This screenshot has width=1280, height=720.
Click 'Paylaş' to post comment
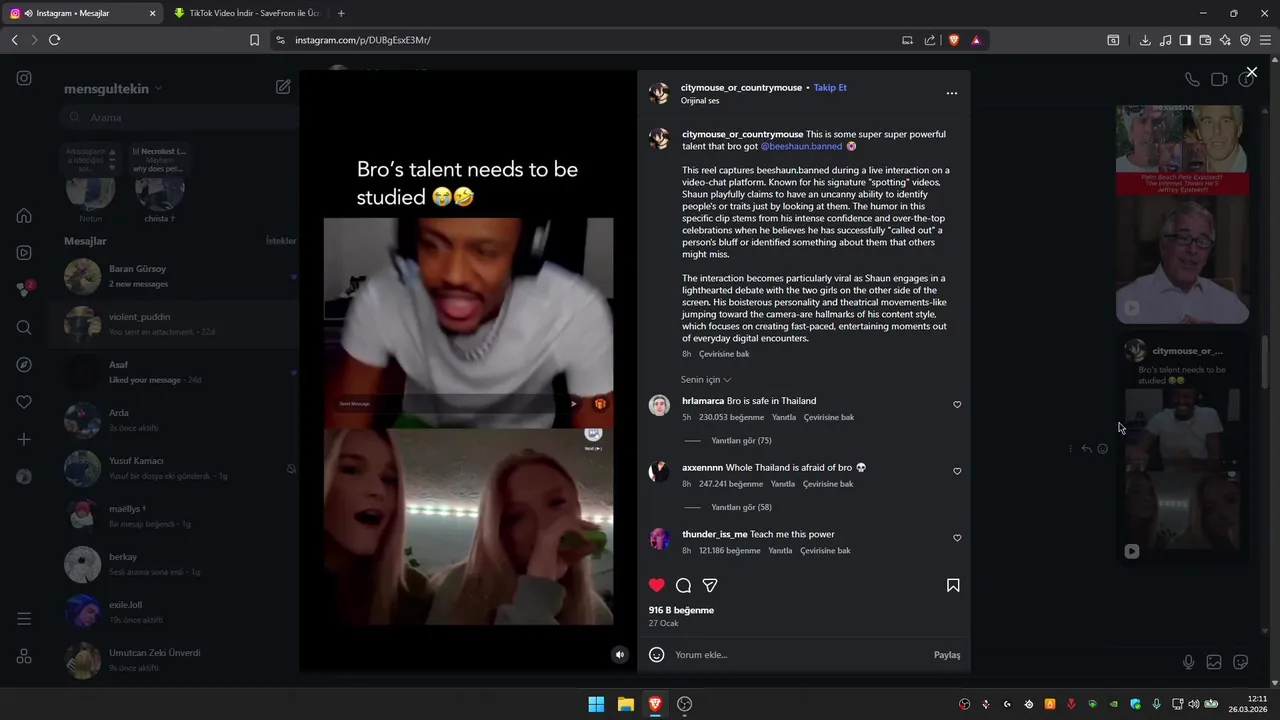coord(947,655)
